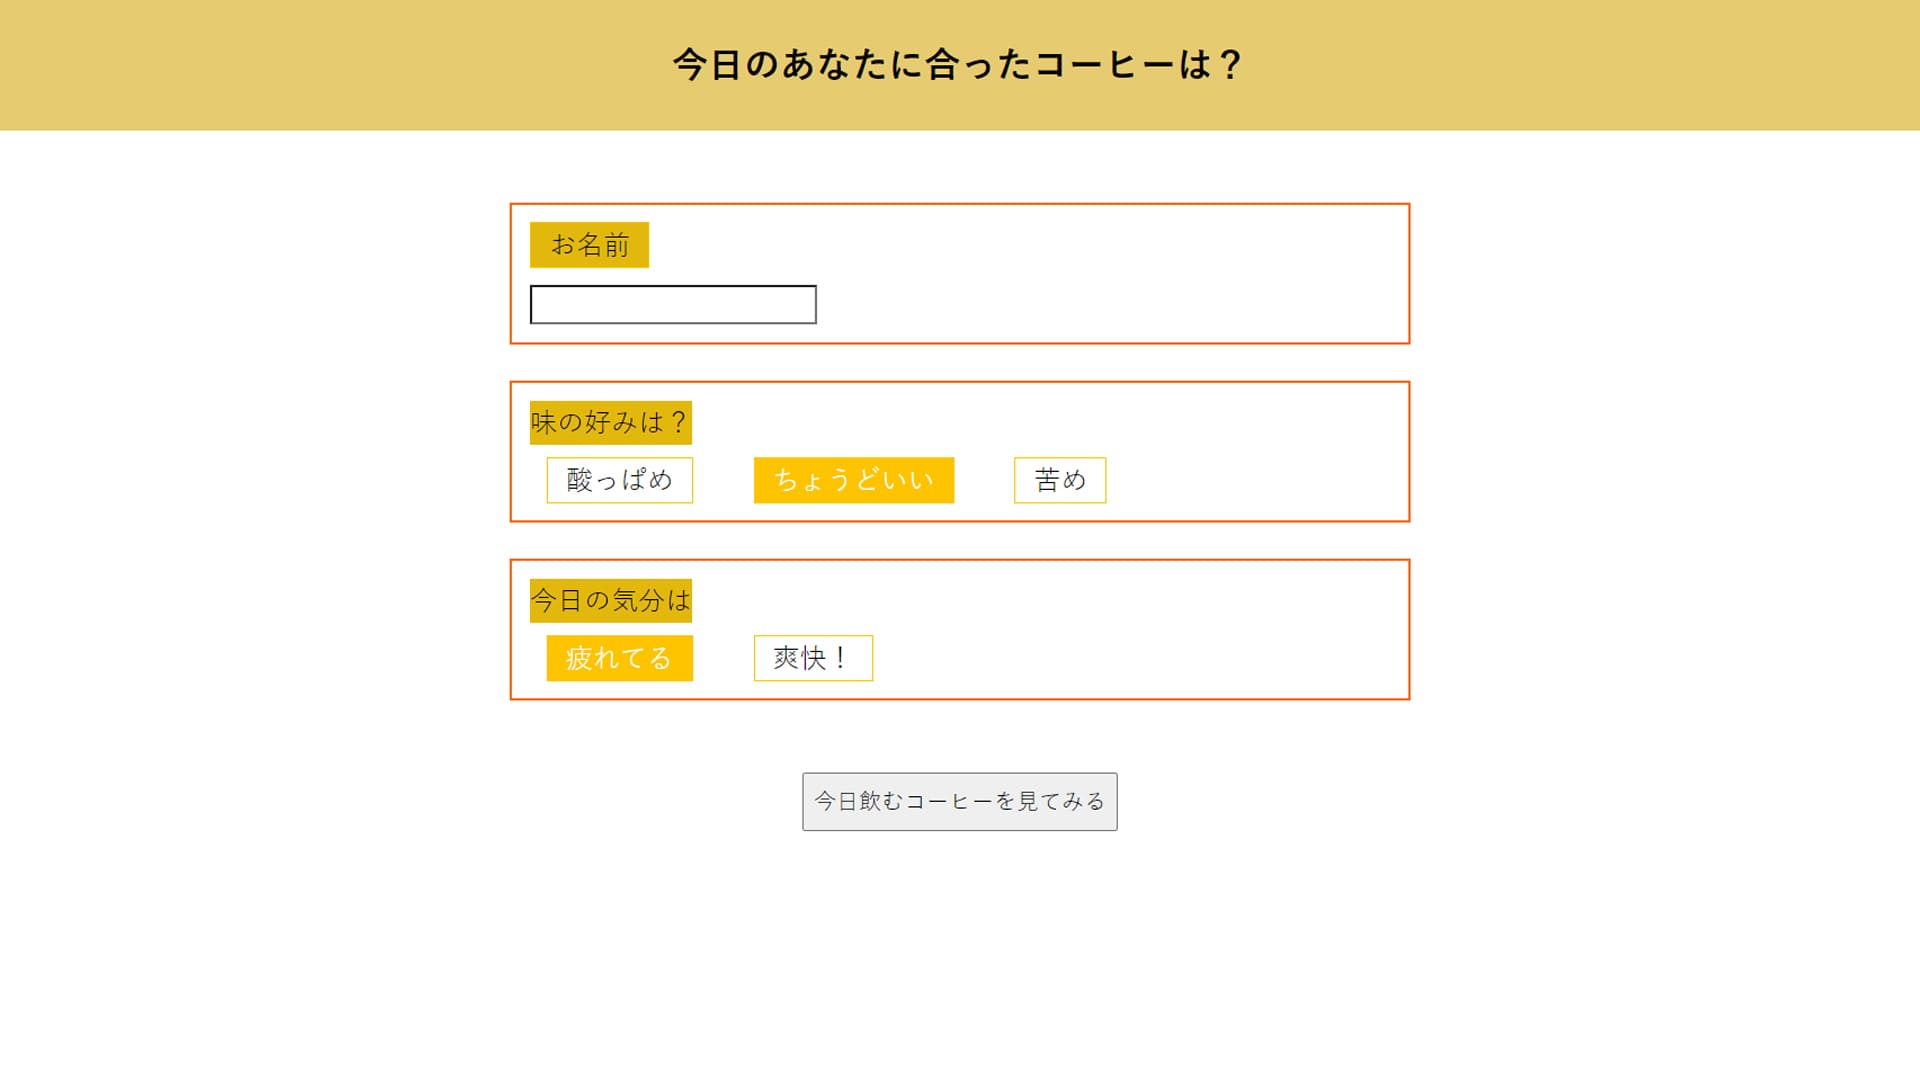
Task: Pick the 爽快！ mood option
Action: [813, 658]
